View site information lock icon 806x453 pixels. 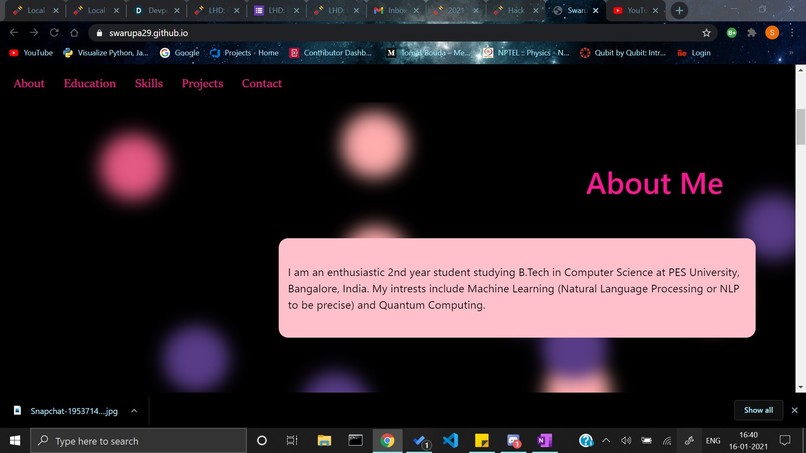pos(99,33)
